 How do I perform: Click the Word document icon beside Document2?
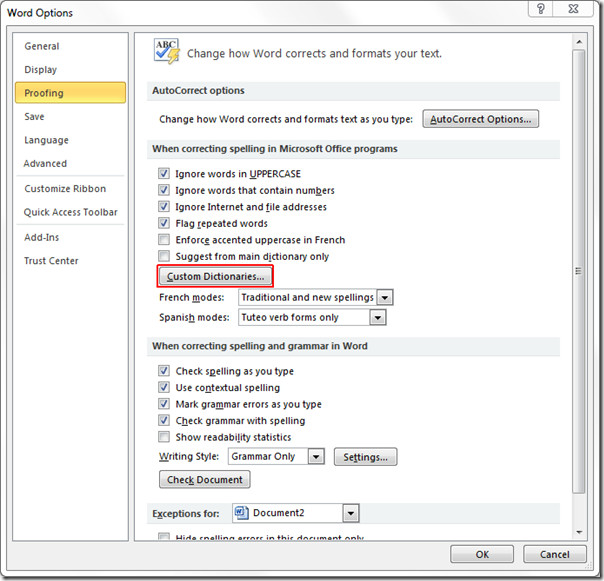242,513
